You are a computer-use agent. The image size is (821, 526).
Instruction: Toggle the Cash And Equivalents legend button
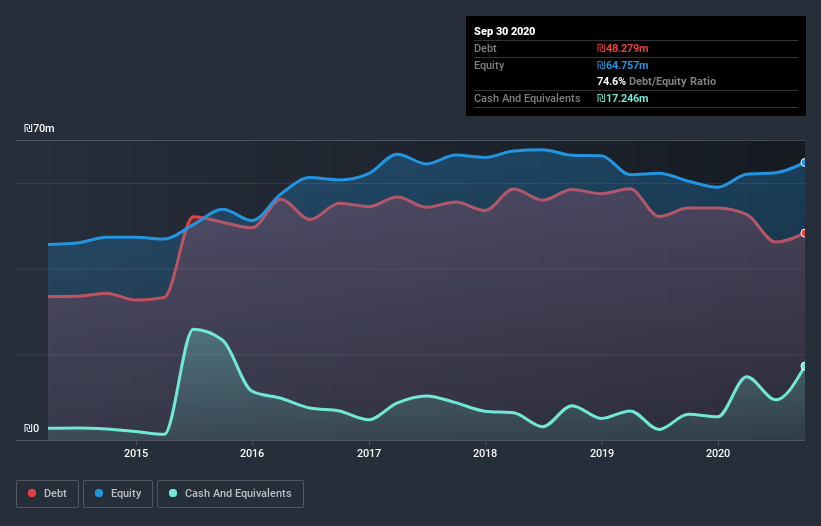click(230, 494)
